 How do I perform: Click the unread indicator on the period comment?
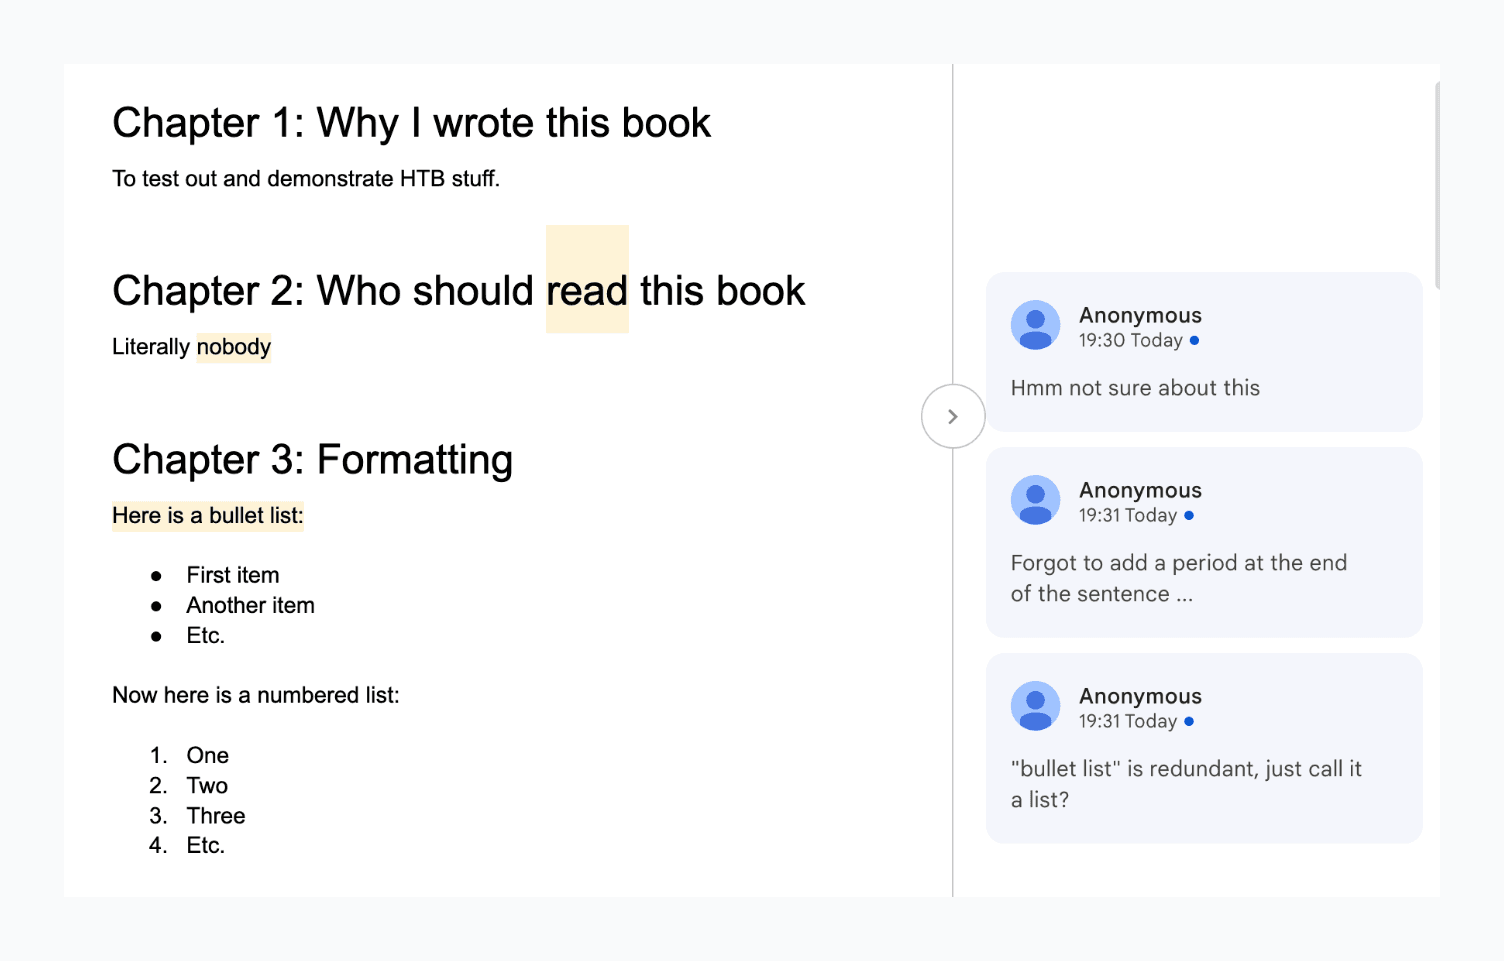click(1189, 515)
